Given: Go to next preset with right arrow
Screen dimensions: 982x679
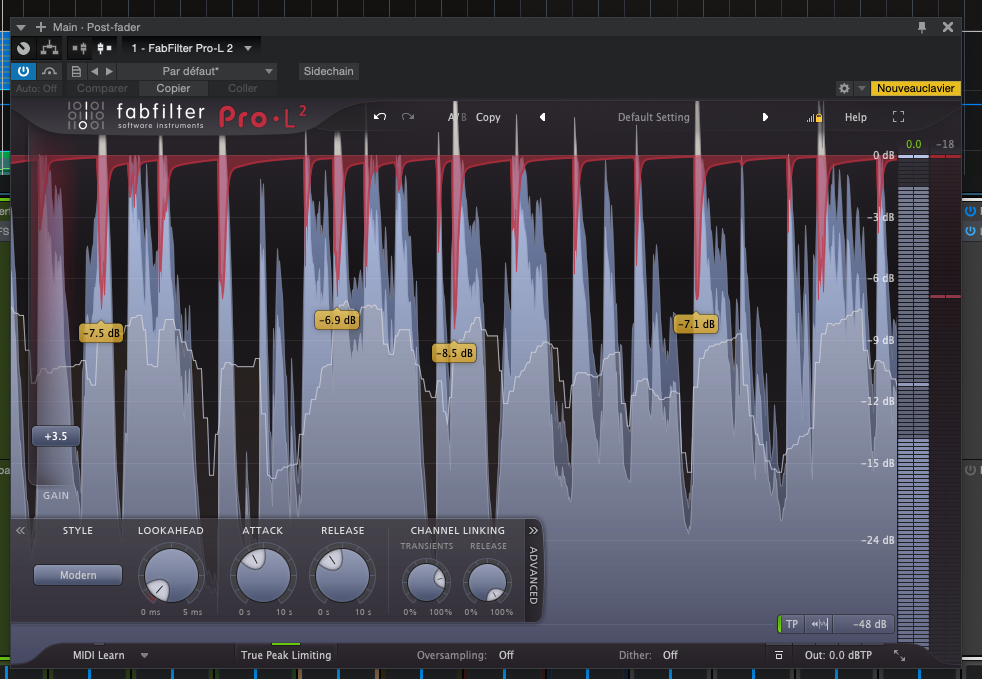Looking at the screenshot, I should tap(765, 117).
